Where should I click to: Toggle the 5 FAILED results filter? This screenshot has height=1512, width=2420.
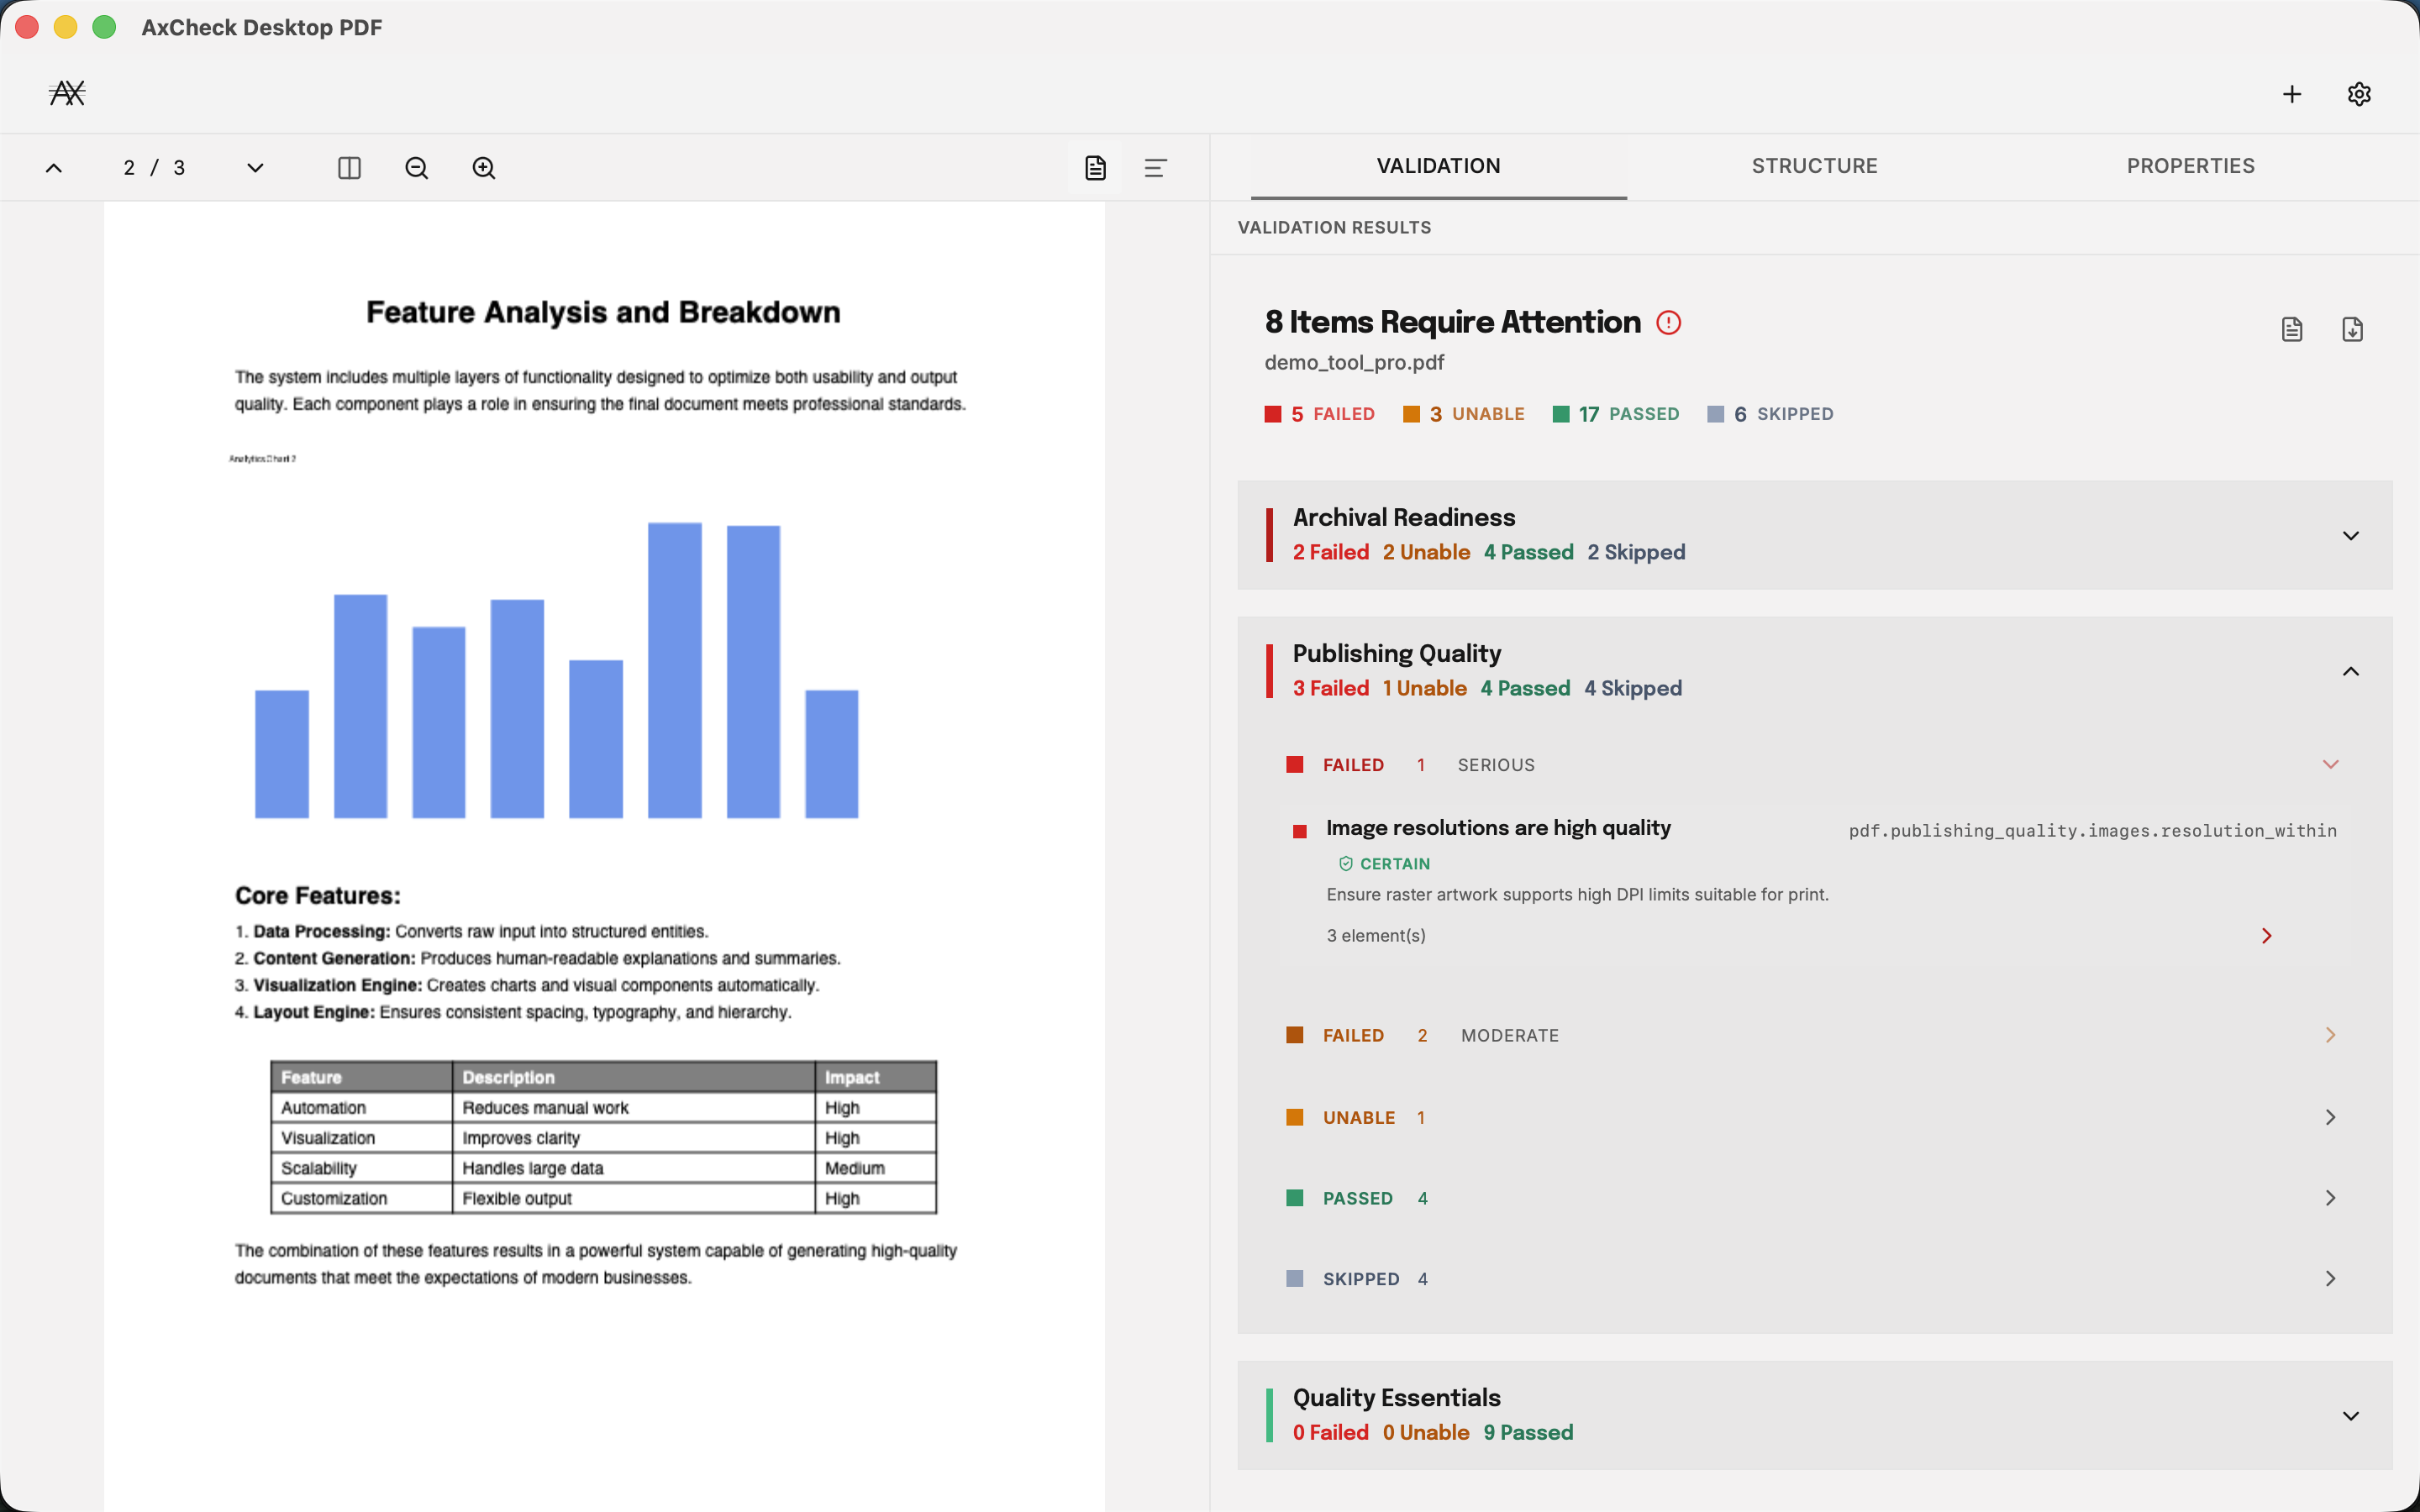click(x=1320, y=413)
